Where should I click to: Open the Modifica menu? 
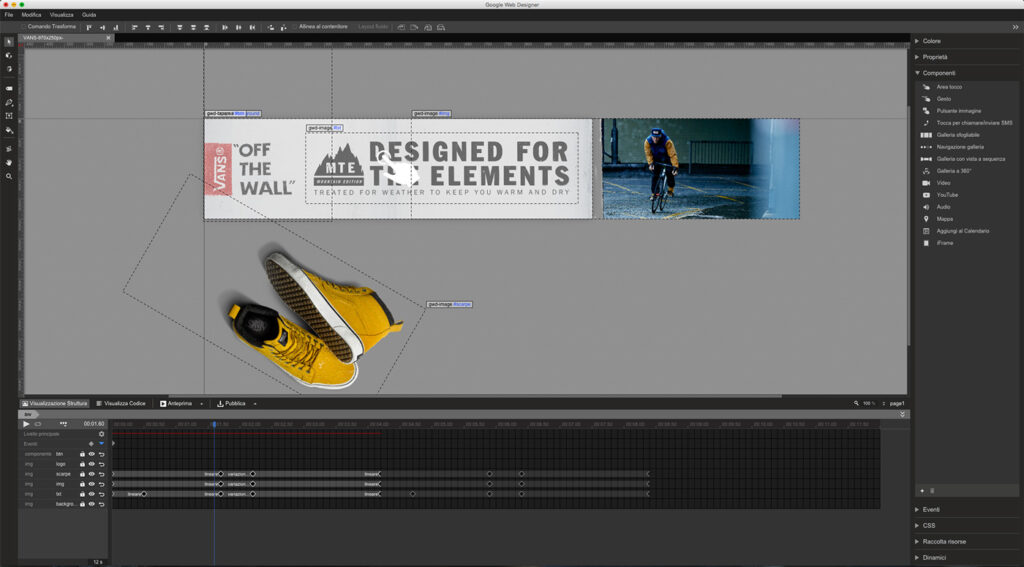point(31,14)
